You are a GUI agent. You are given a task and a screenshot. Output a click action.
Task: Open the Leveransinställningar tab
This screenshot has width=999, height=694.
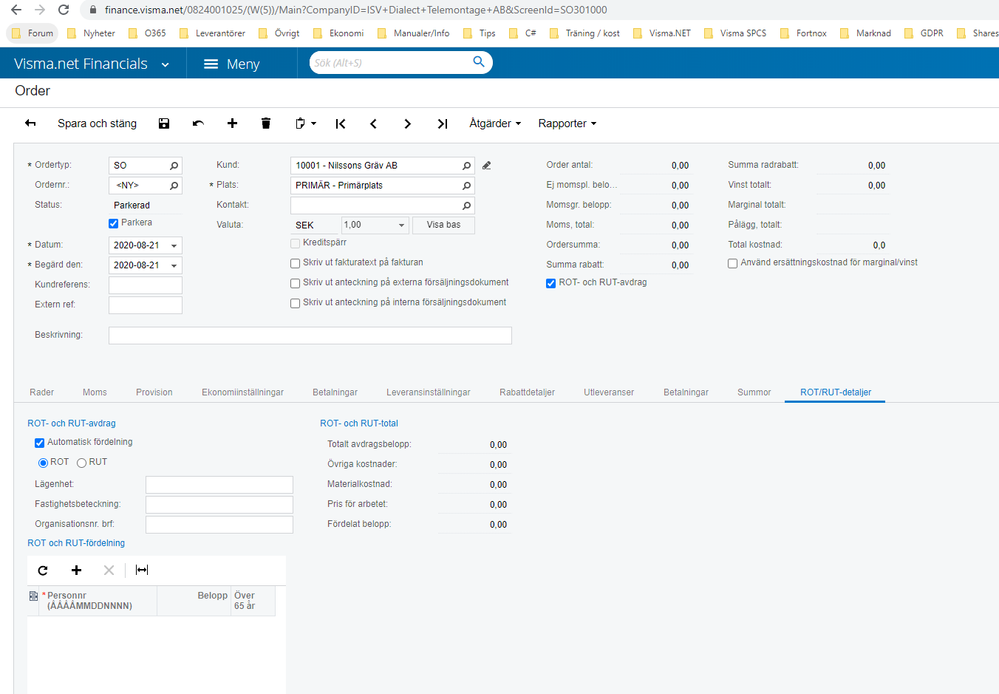coord(428,393)
